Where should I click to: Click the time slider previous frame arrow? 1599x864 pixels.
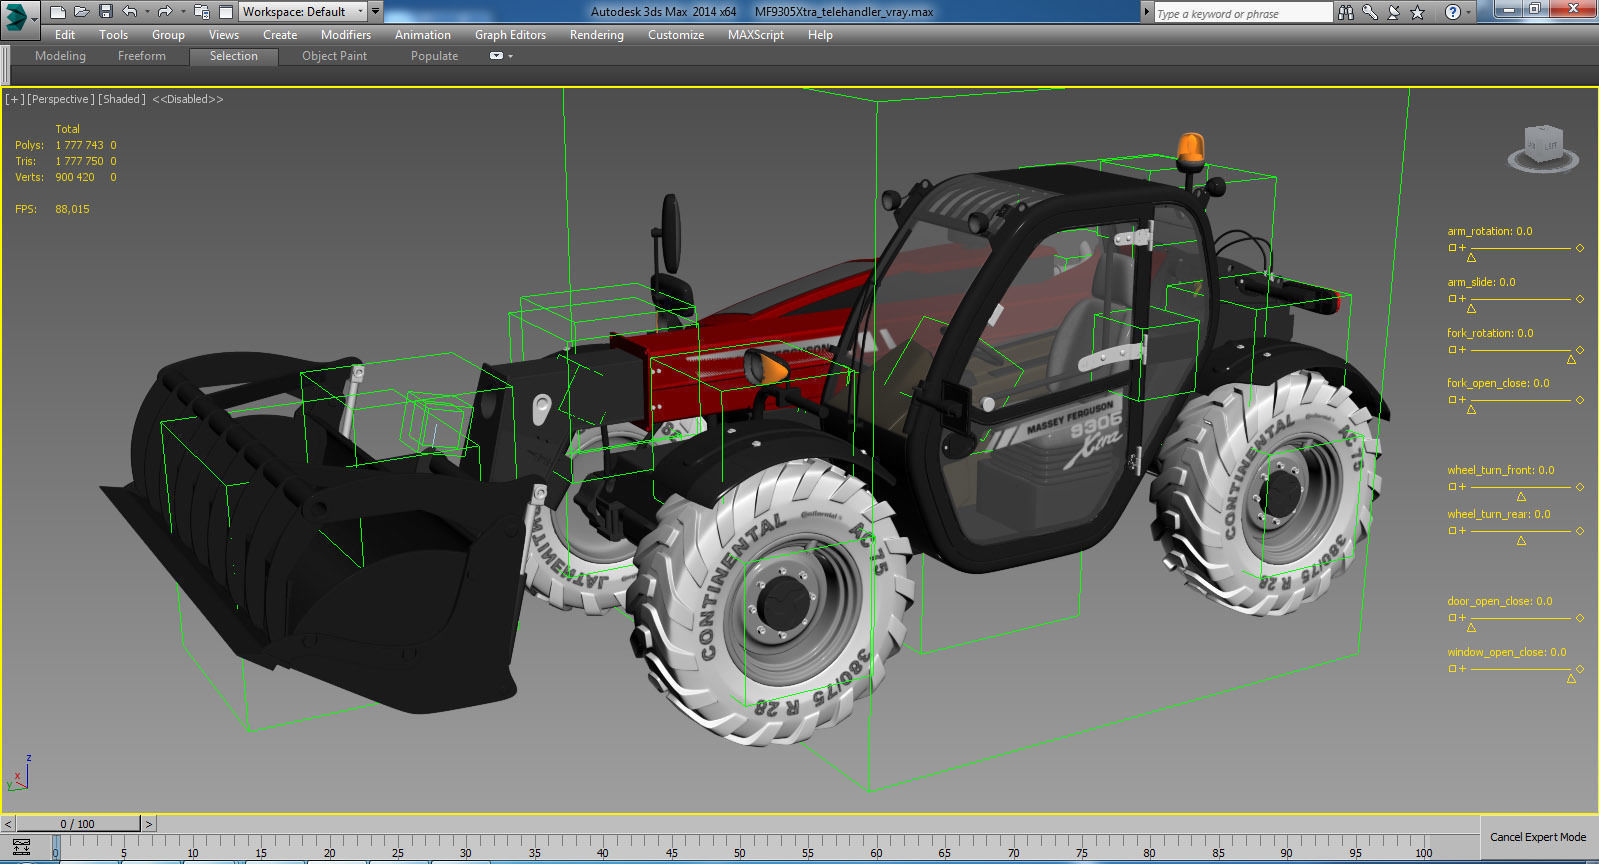coord(8,824)
